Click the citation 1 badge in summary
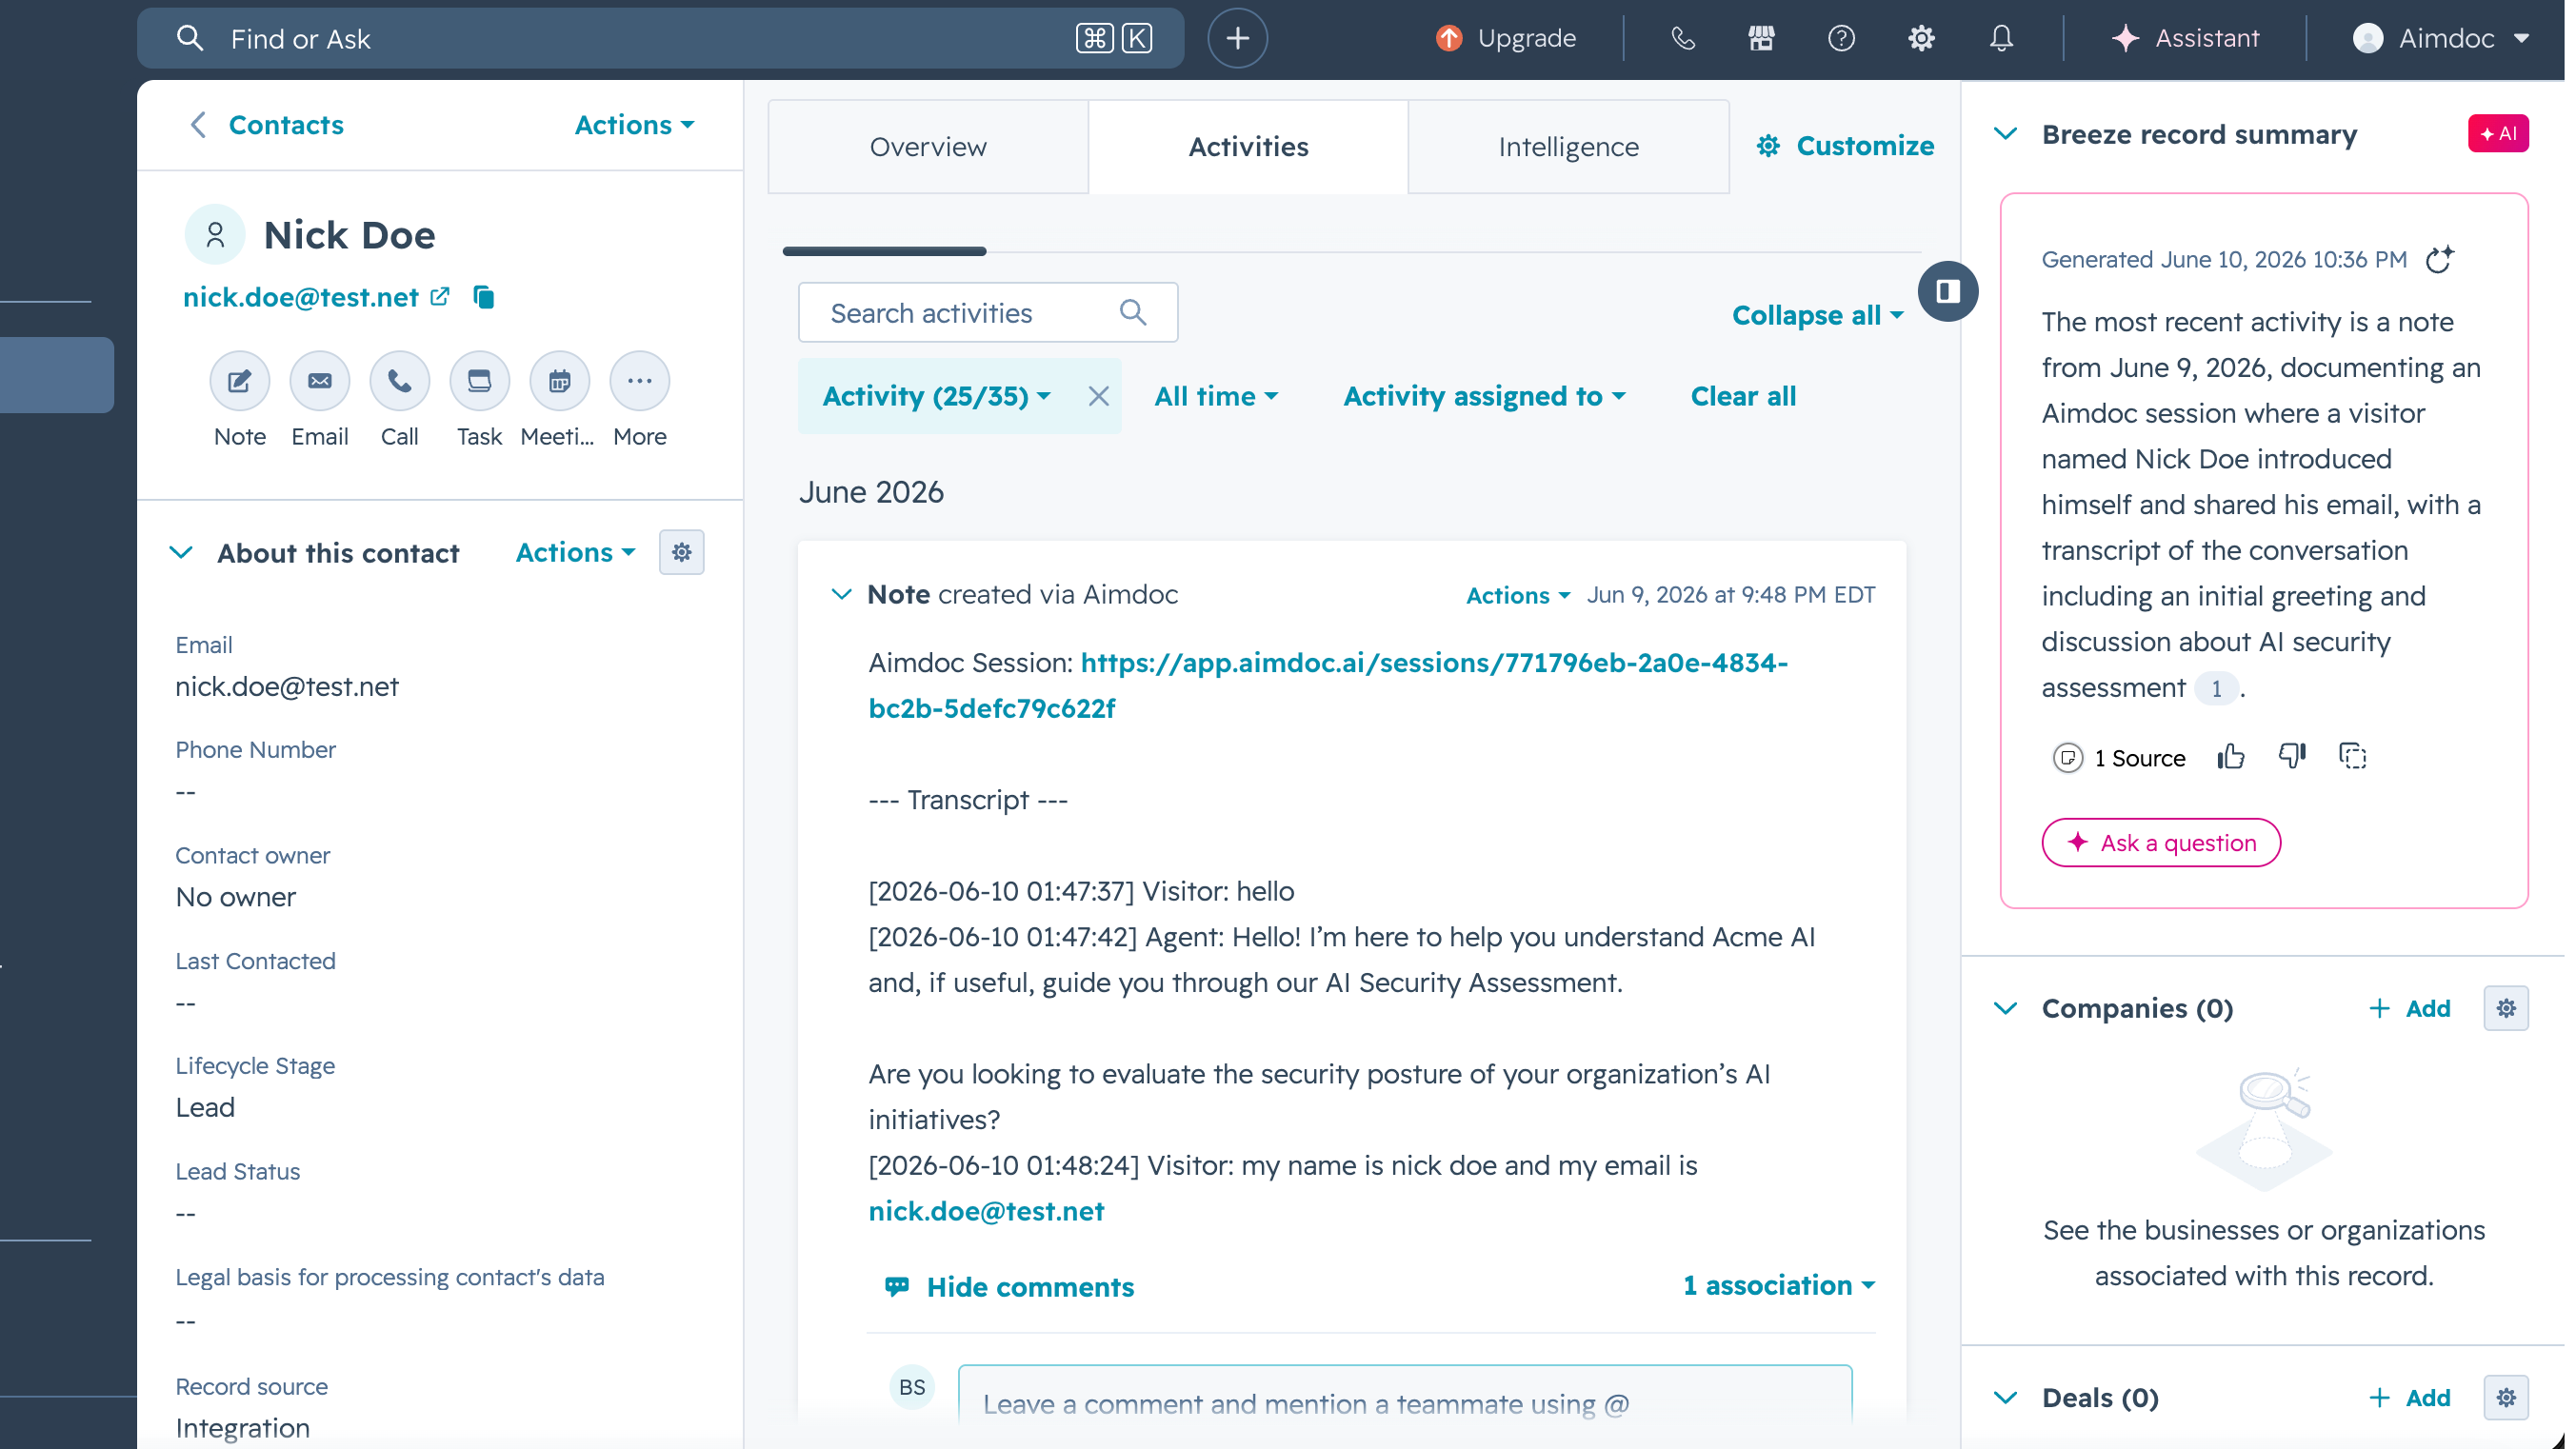 point(2216,688)
